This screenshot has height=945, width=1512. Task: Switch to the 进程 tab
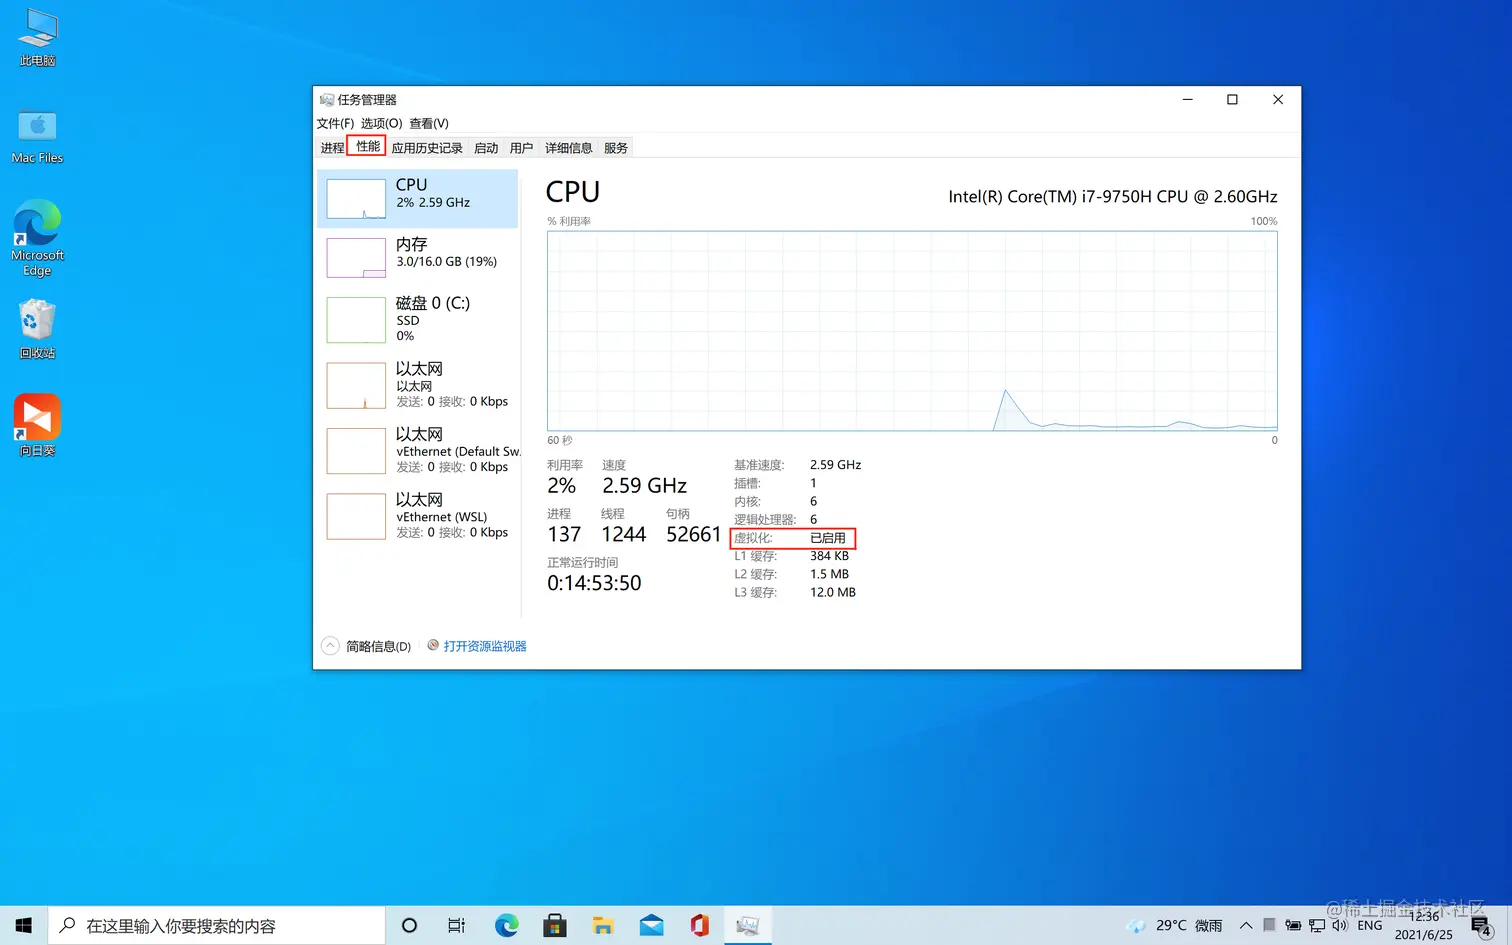pyautogui.click(x=332, y=148)
